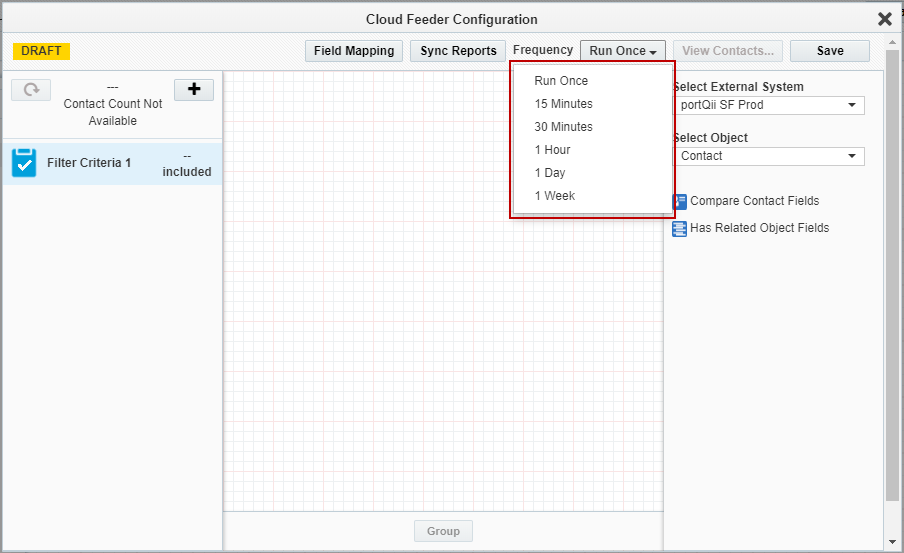Click the vertical scrollbar down arrow
This screenshot has height=553, width=904.
coord(893,542)
